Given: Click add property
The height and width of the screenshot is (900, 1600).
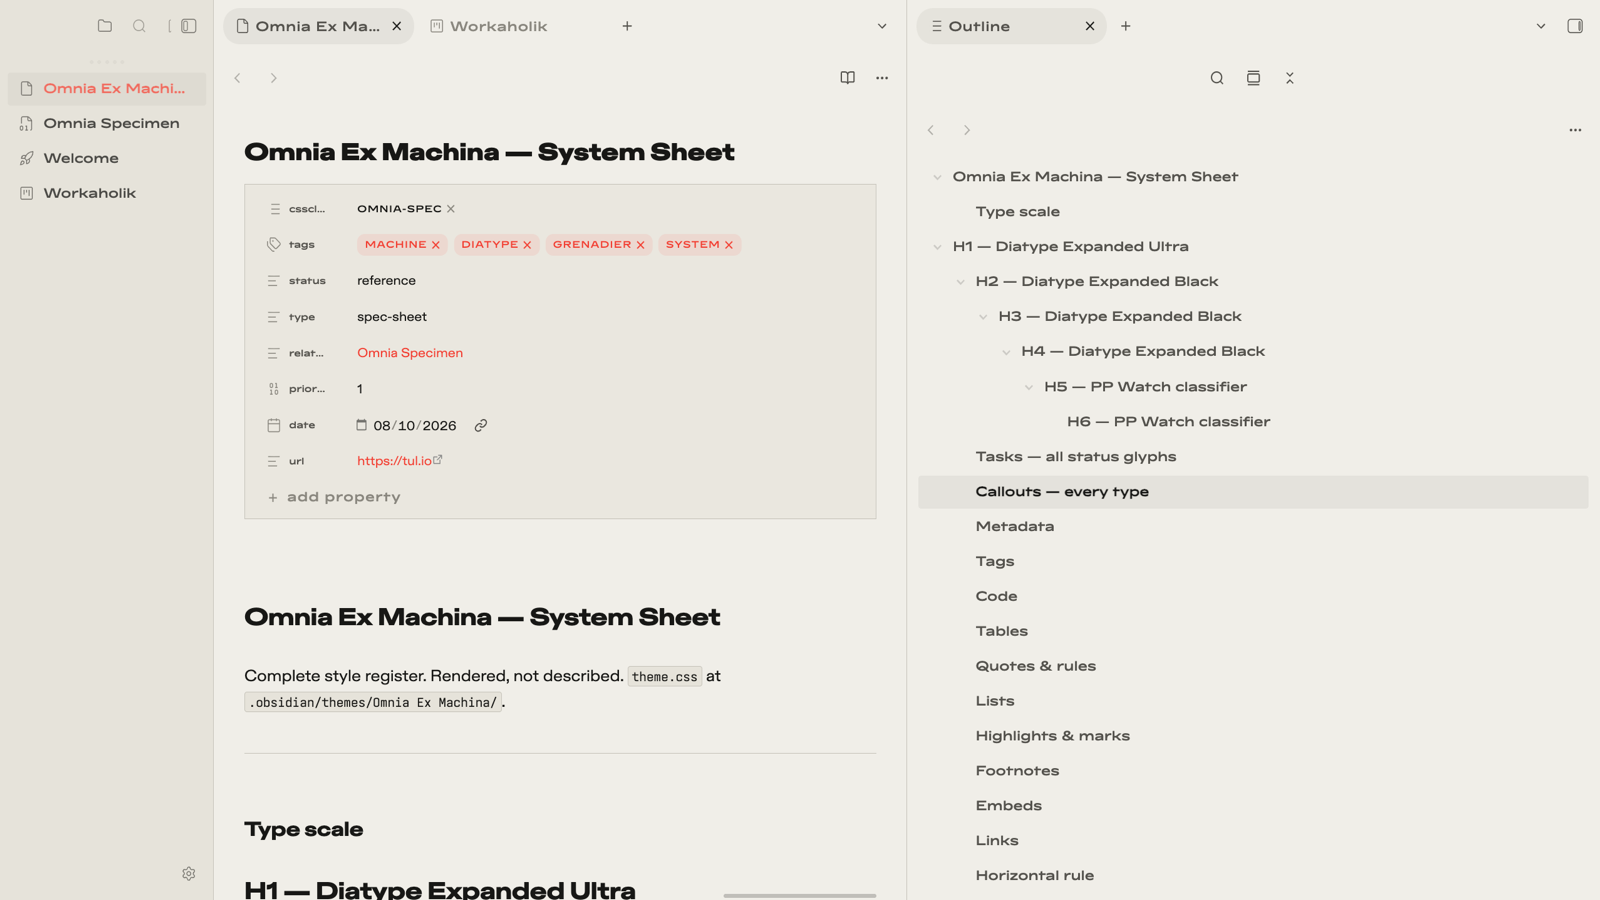Looking at the screenshot, I should pos(334,497).
